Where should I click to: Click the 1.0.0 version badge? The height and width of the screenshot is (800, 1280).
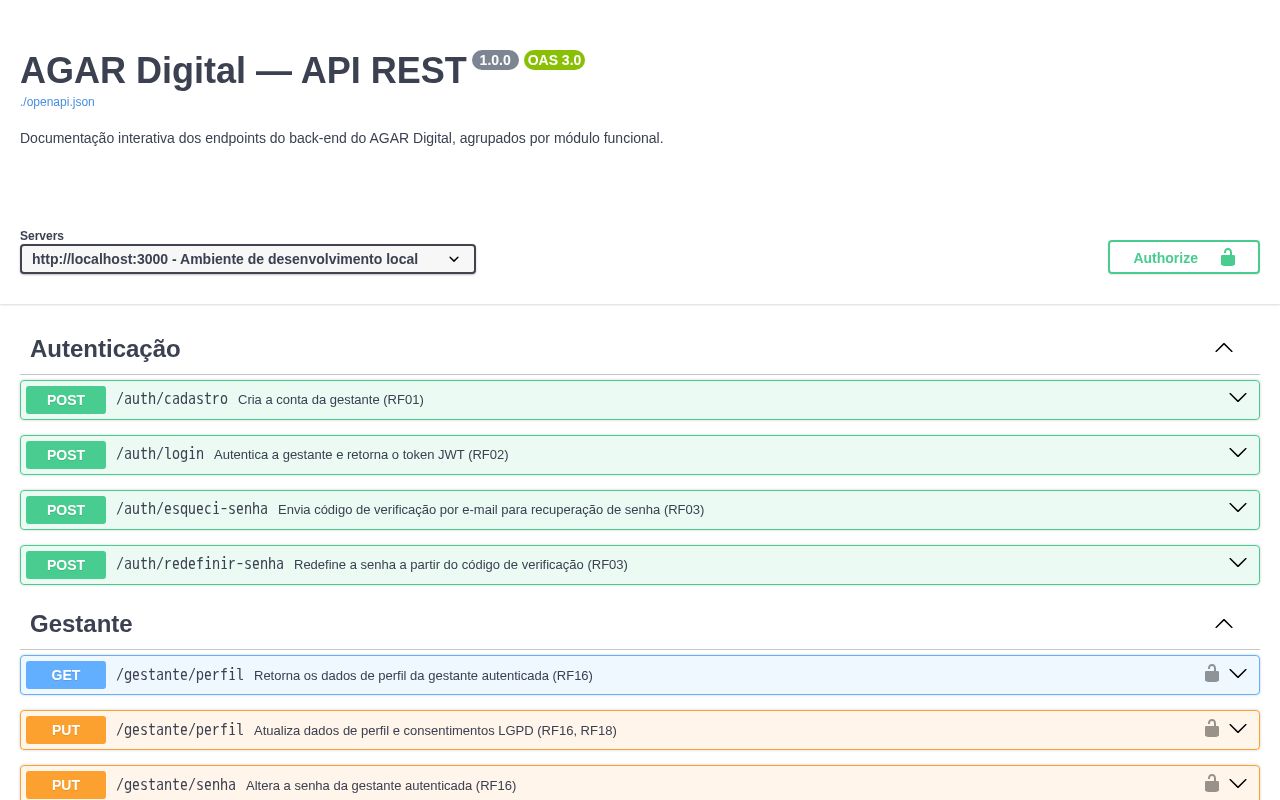495,60
